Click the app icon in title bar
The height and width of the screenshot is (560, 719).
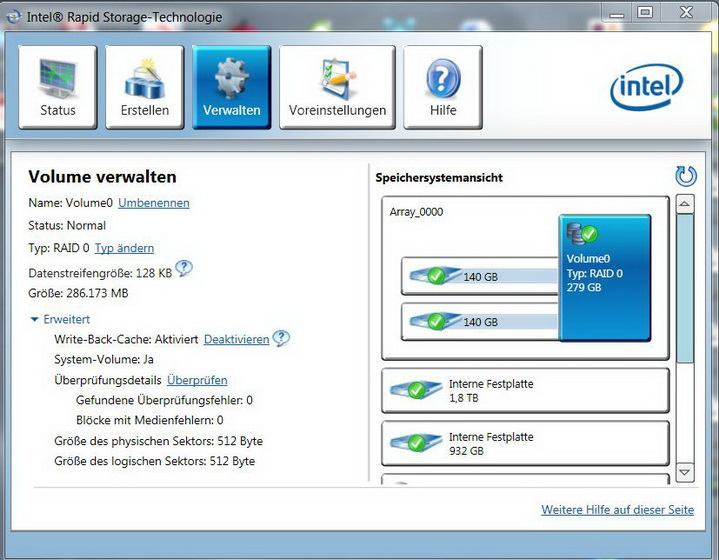point(14,17)
